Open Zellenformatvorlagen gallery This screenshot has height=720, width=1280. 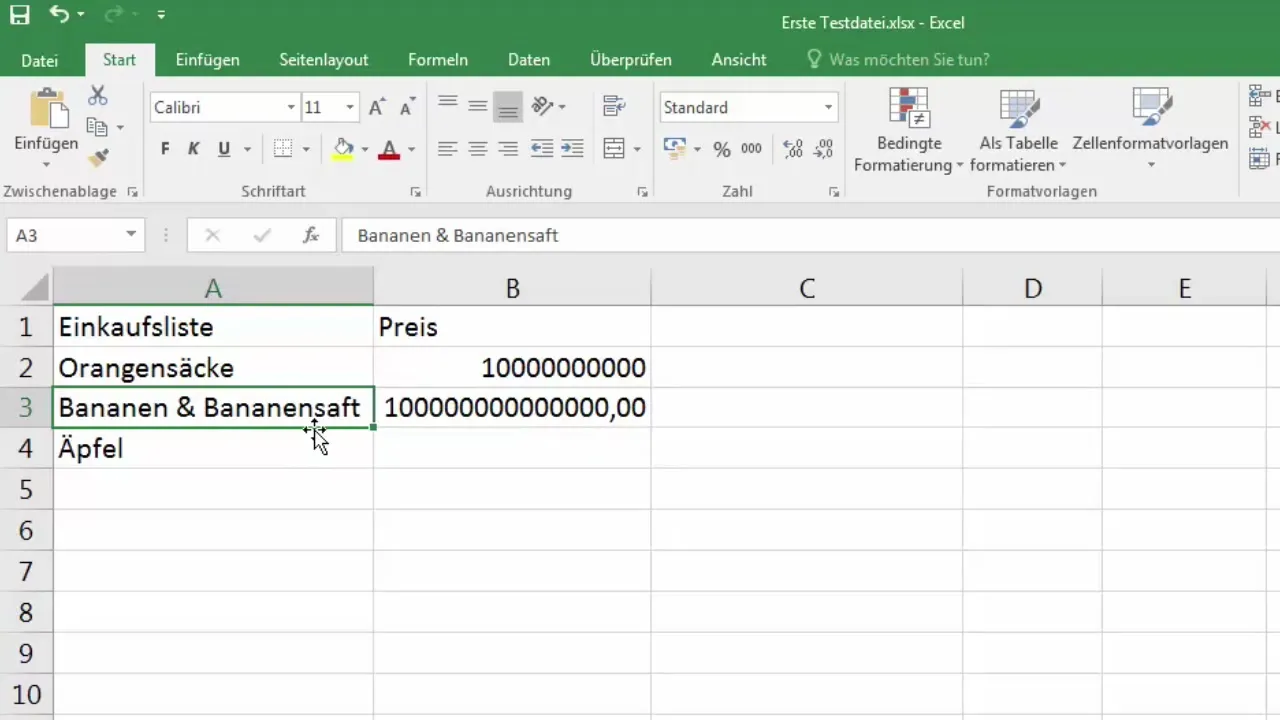1150,130
